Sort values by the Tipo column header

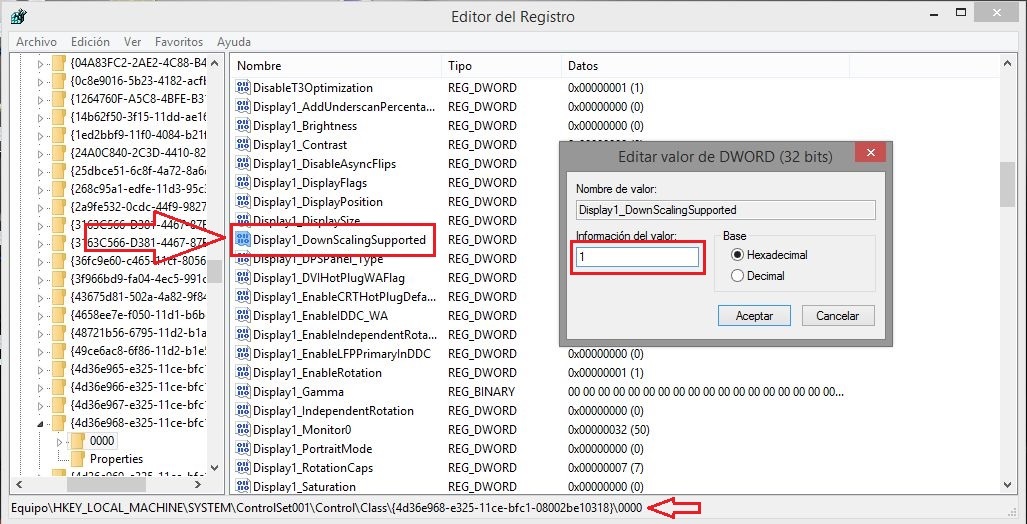502,66
